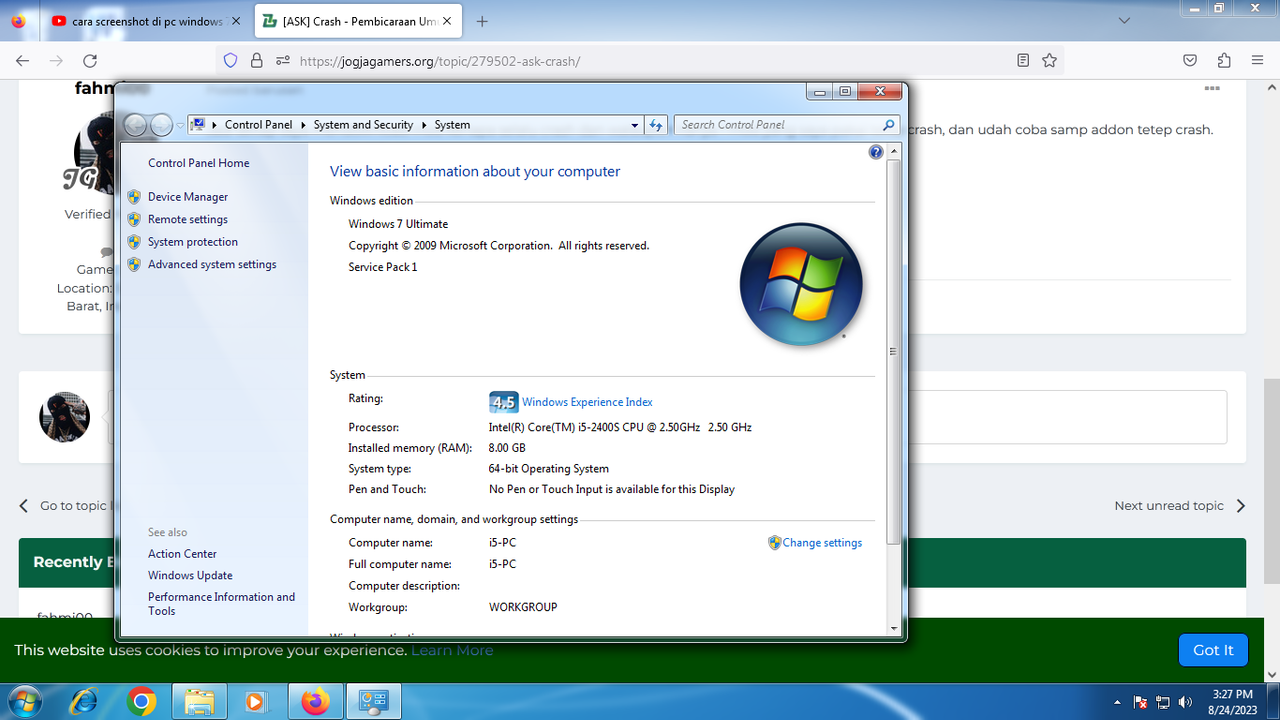The image size is (1280, 720).
Task: Toggle Firefox reader view
Action: click(x=1023, y=61)
